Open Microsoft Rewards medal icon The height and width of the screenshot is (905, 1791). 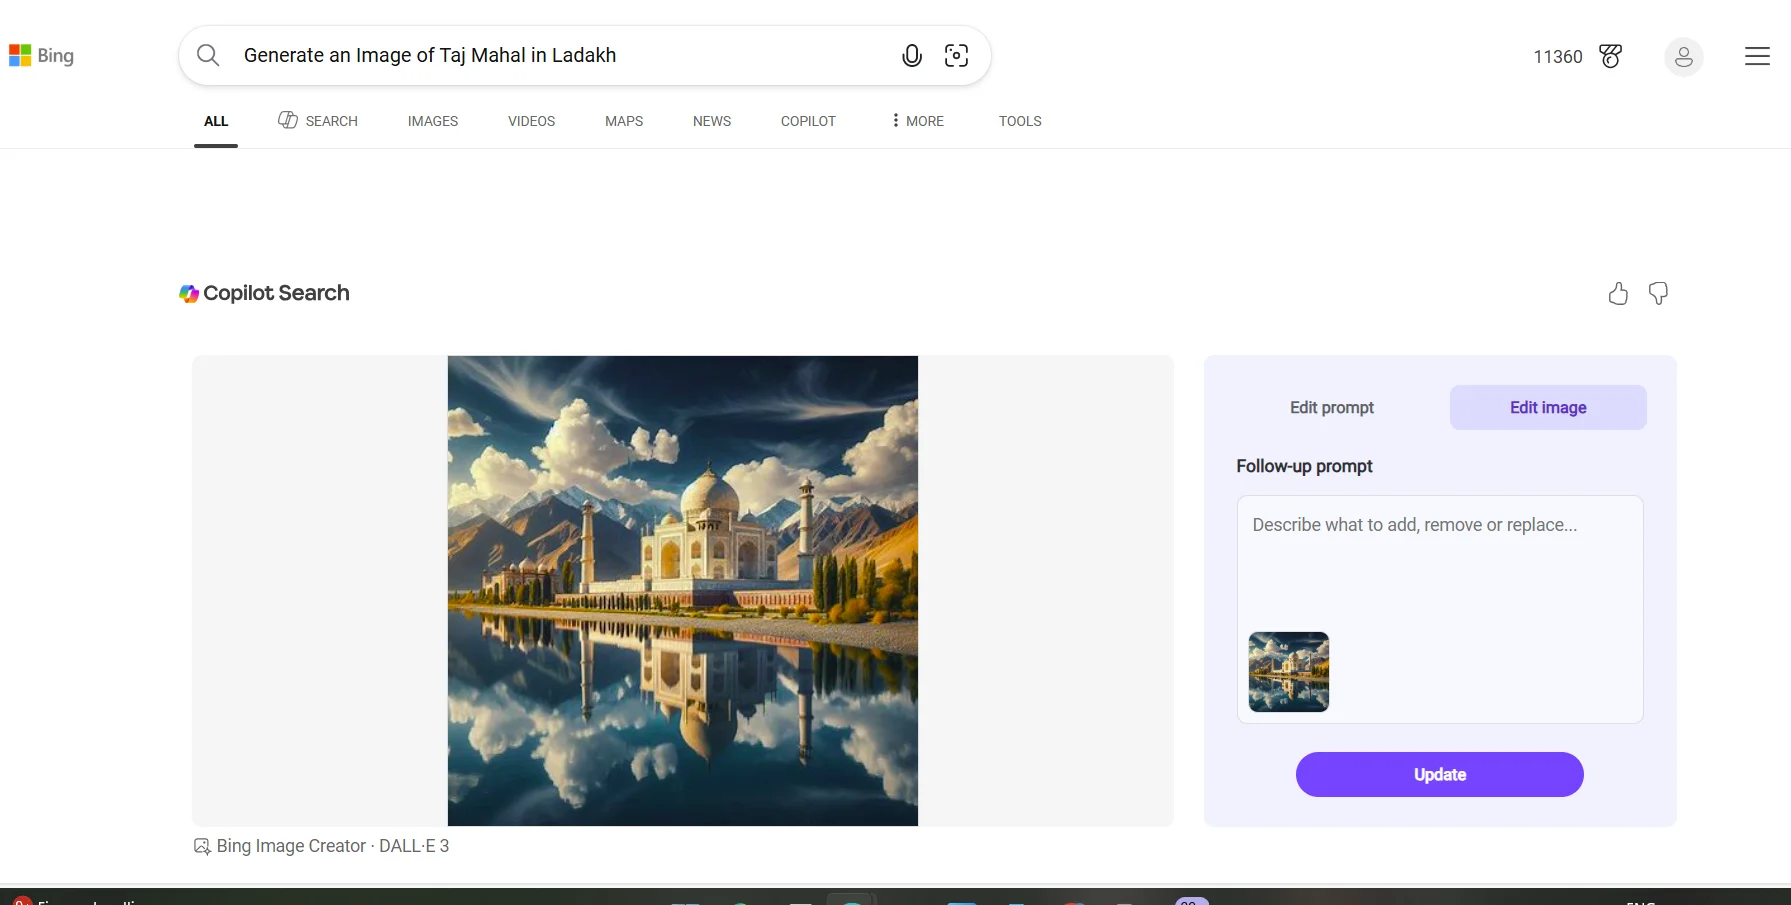coord(1610,56)
